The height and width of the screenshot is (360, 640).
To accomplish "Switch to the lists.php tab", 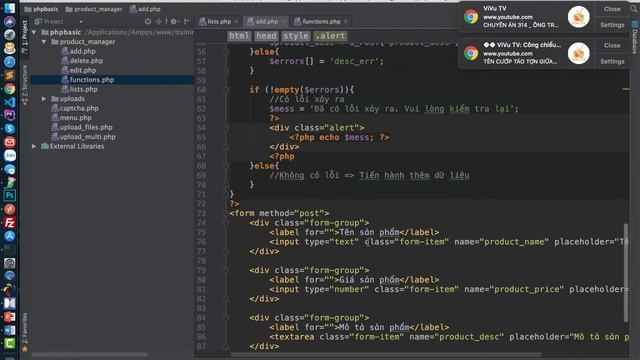I will coord(219,22).
